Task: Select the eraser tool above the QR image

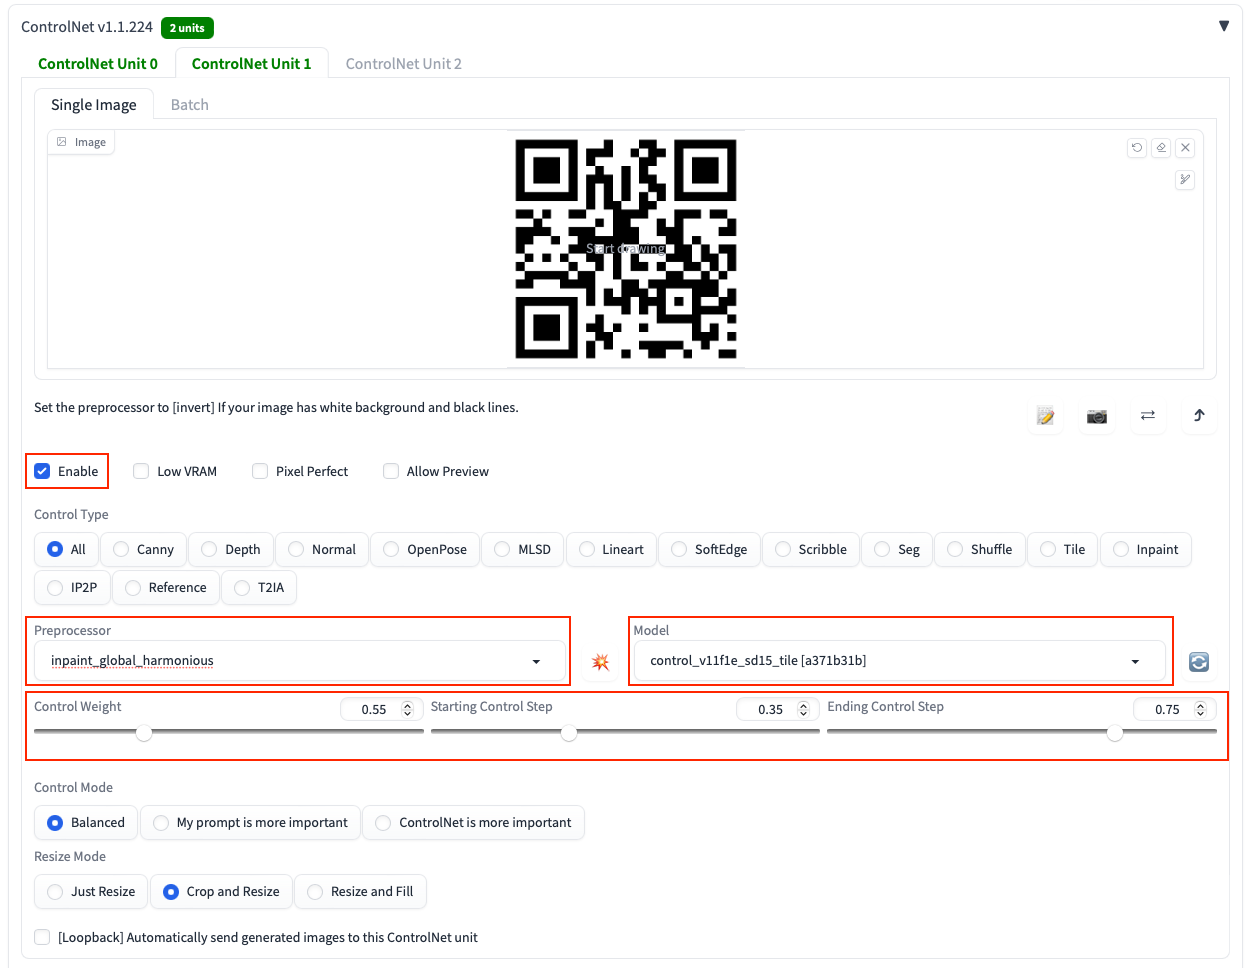Action: point(1161,147)
